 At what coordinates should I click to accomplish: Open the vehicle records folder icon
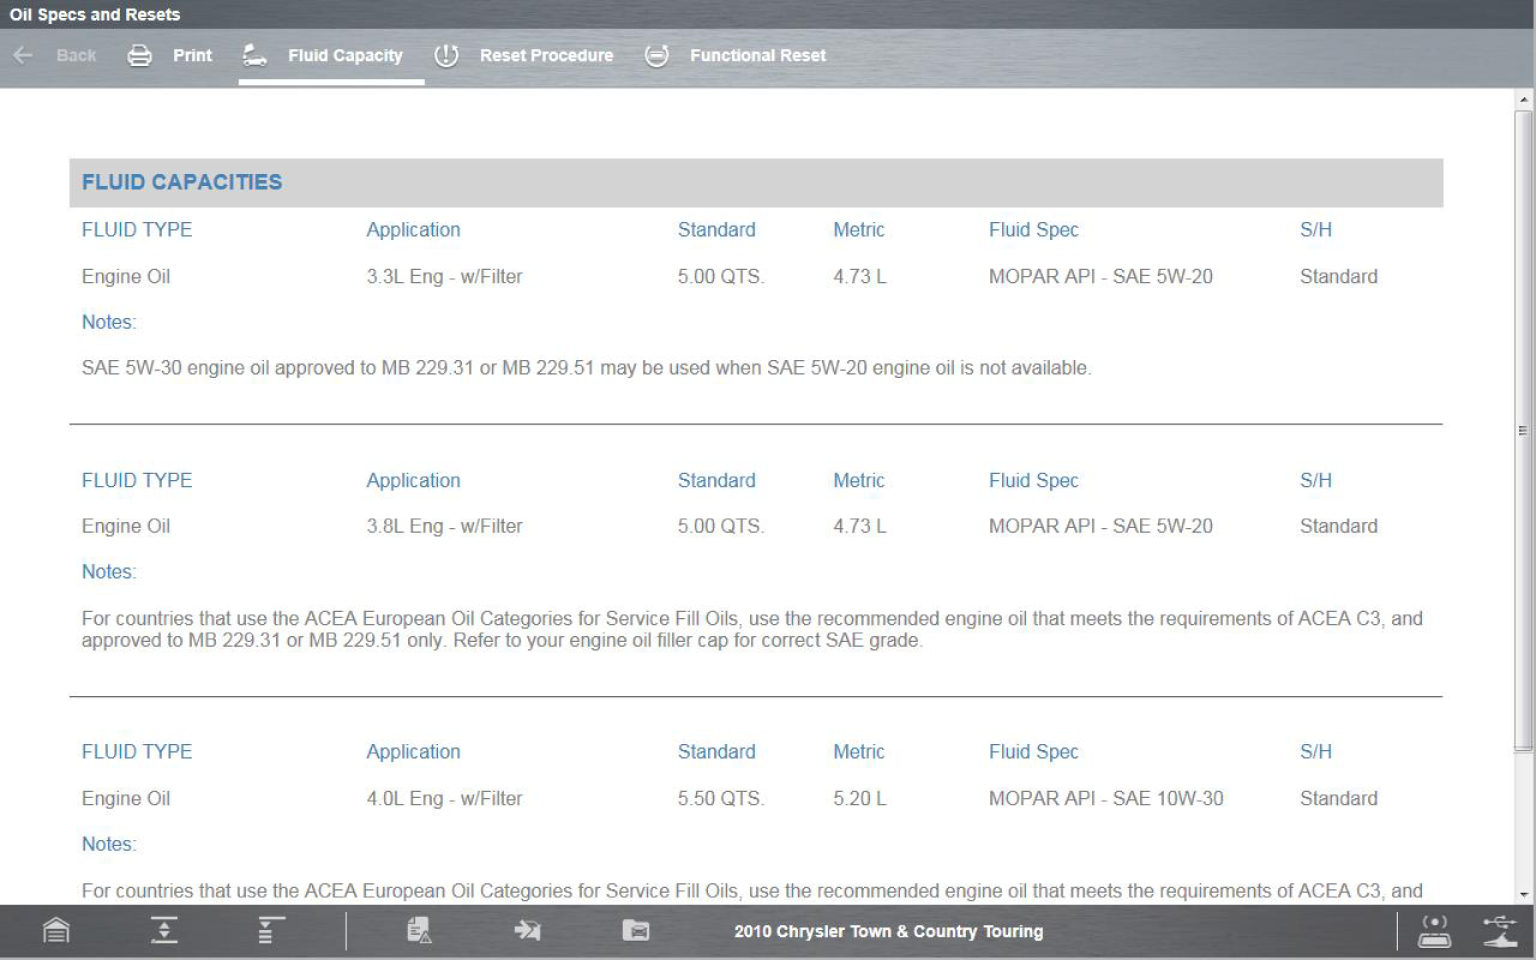636,931
